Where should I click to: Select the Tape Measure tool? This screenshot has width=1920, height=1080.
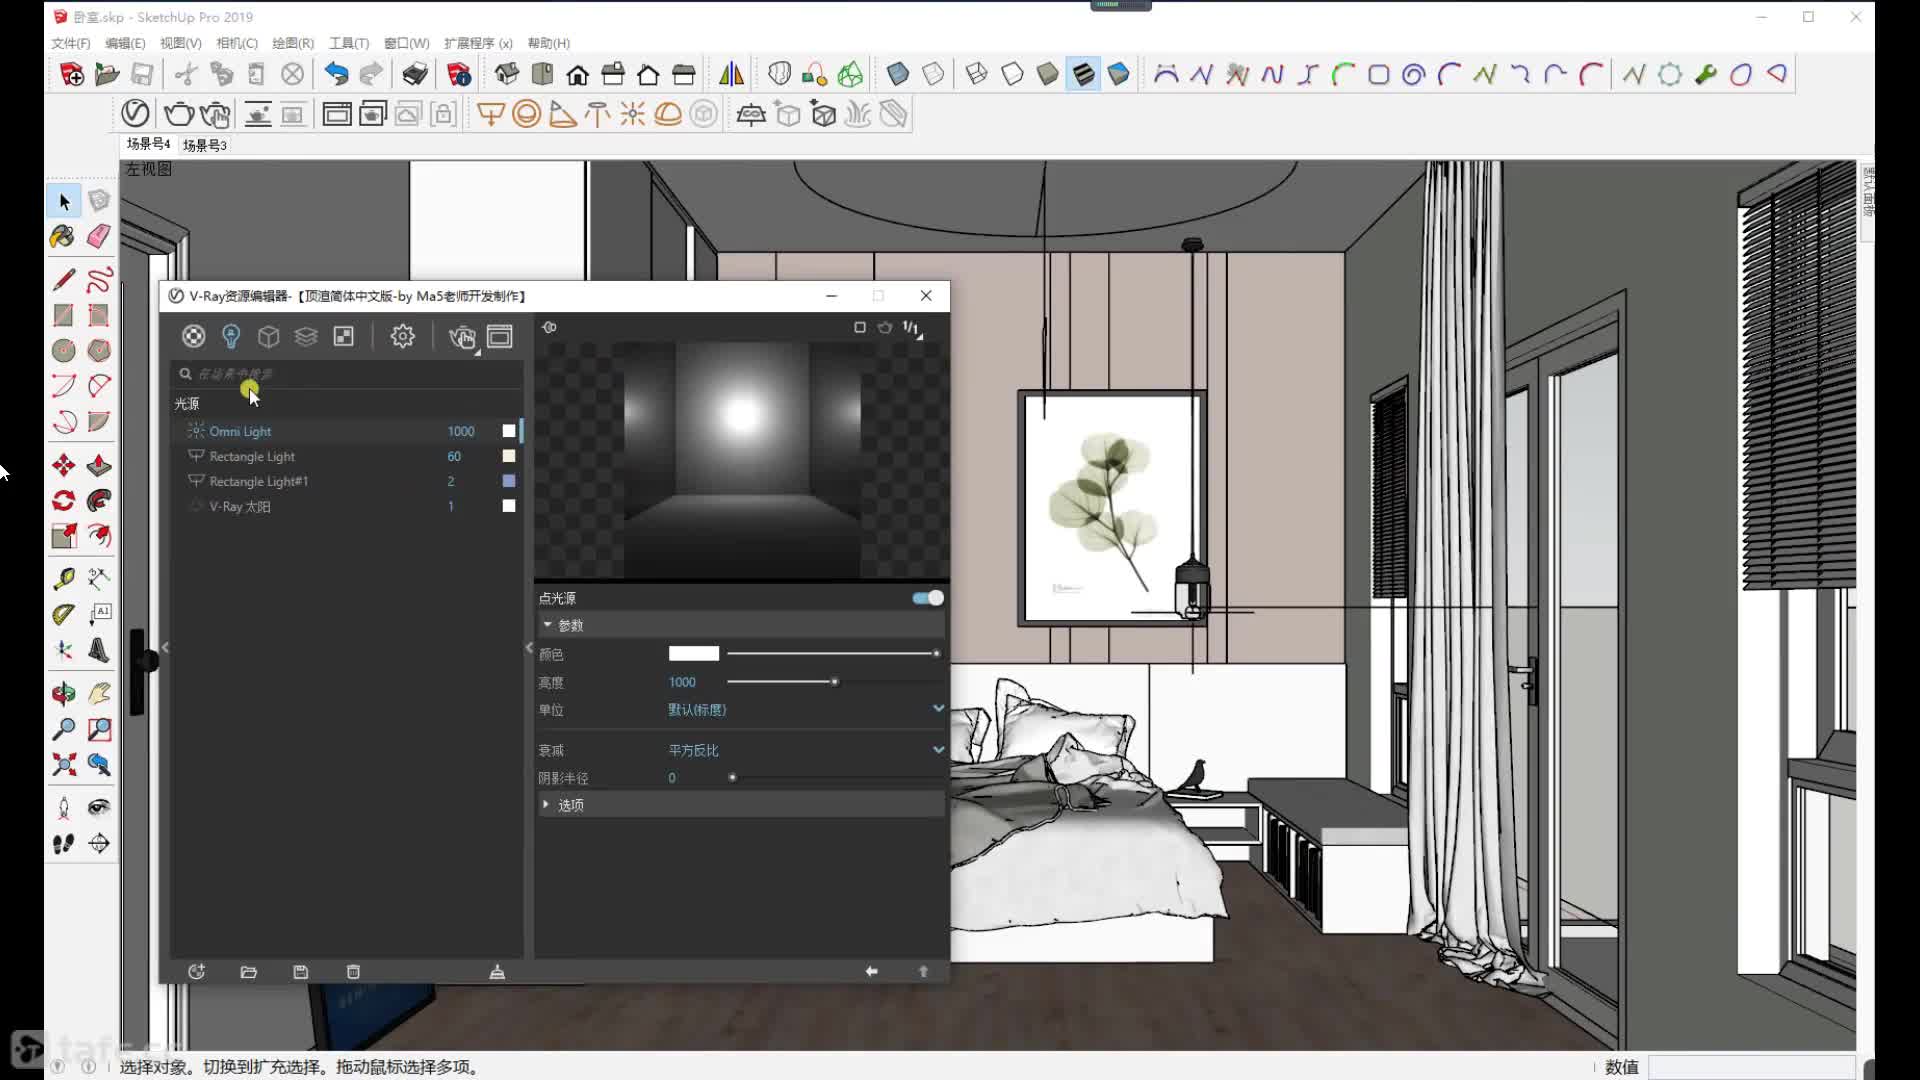pos(63,578)
